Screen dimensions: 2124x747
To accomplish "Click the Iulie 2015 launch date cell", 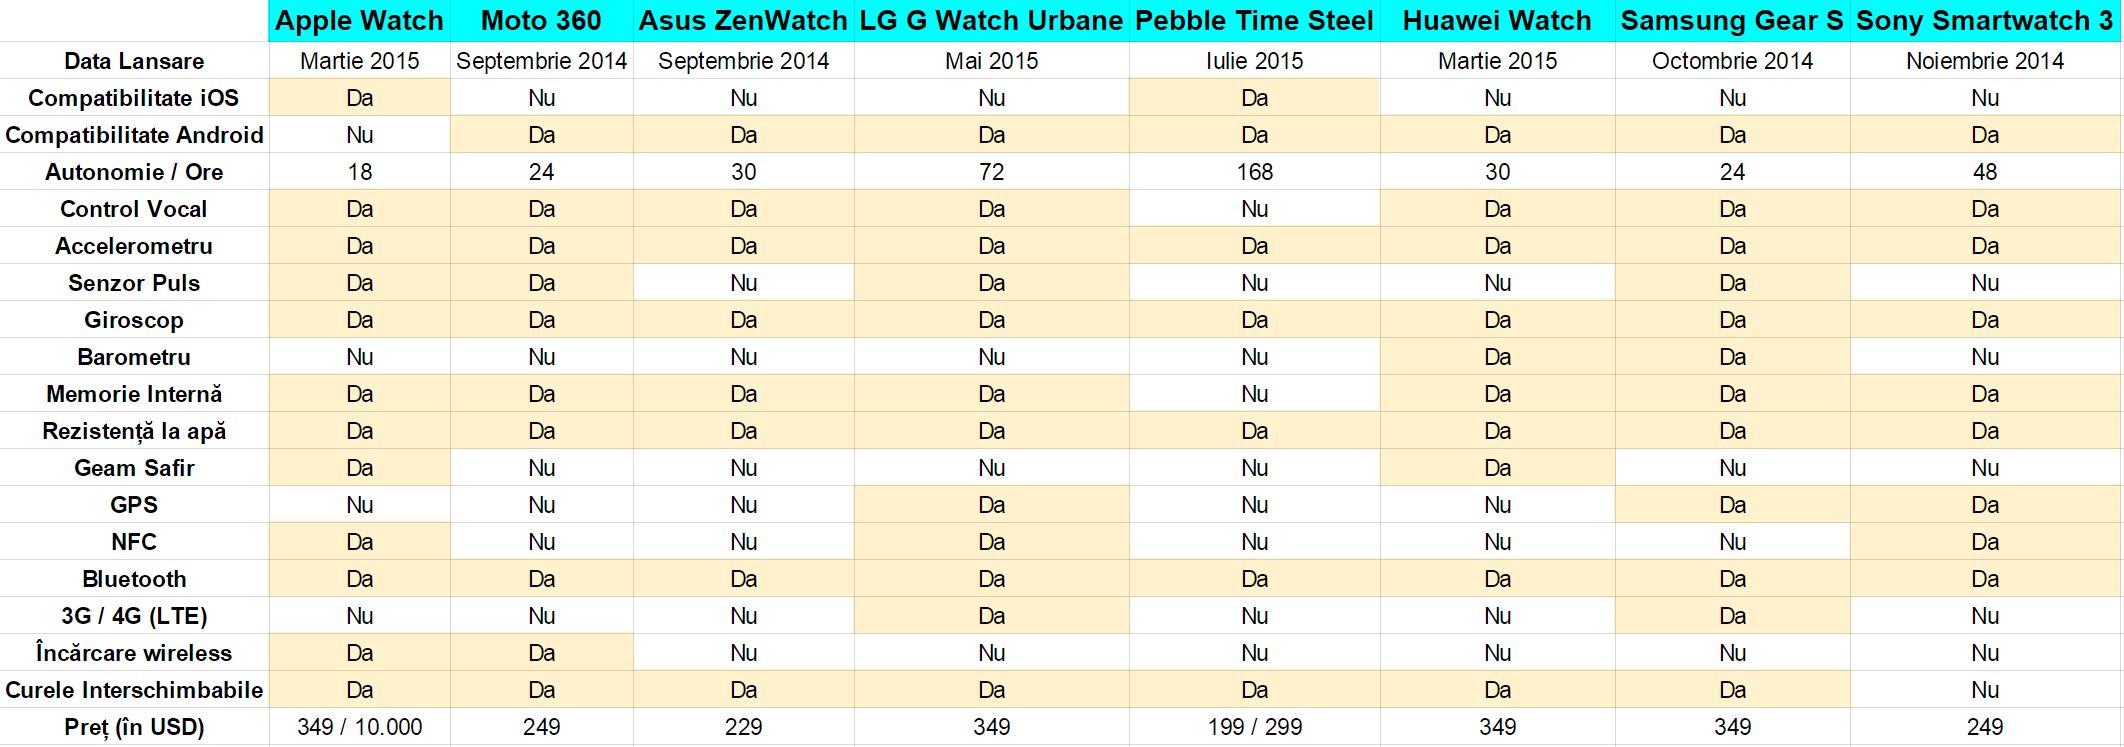I will click(1254, 61).
